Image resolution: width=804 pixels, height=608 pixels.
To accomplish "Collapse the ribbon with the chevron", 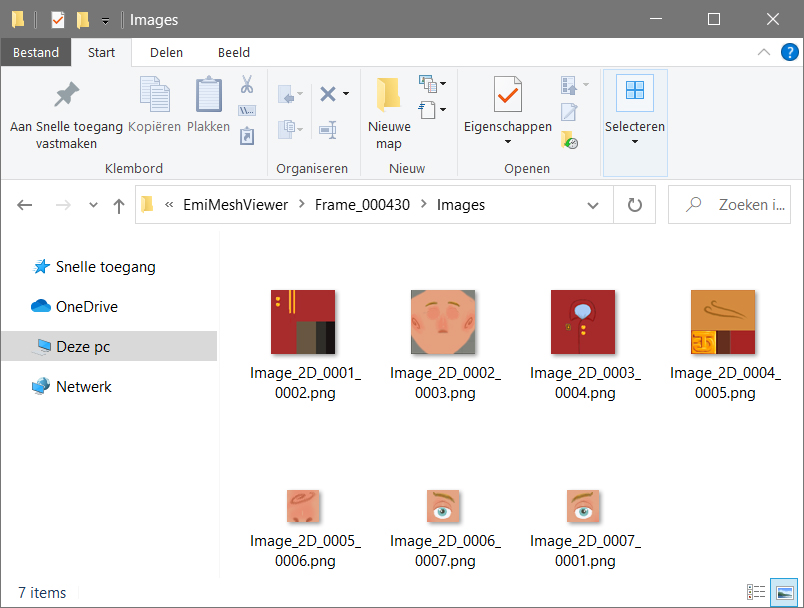I will pos(763,52).
